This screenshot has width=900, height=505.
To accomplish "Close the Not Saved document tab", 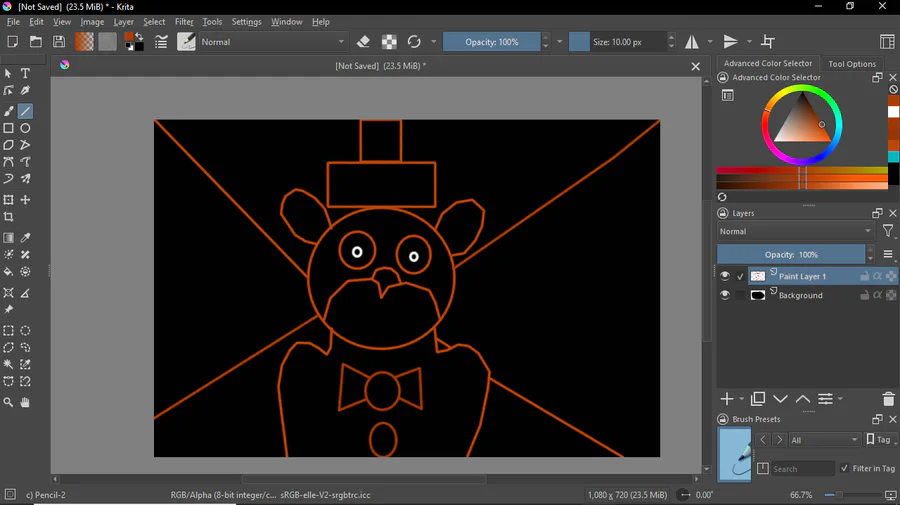I will (x=696, y=67).
